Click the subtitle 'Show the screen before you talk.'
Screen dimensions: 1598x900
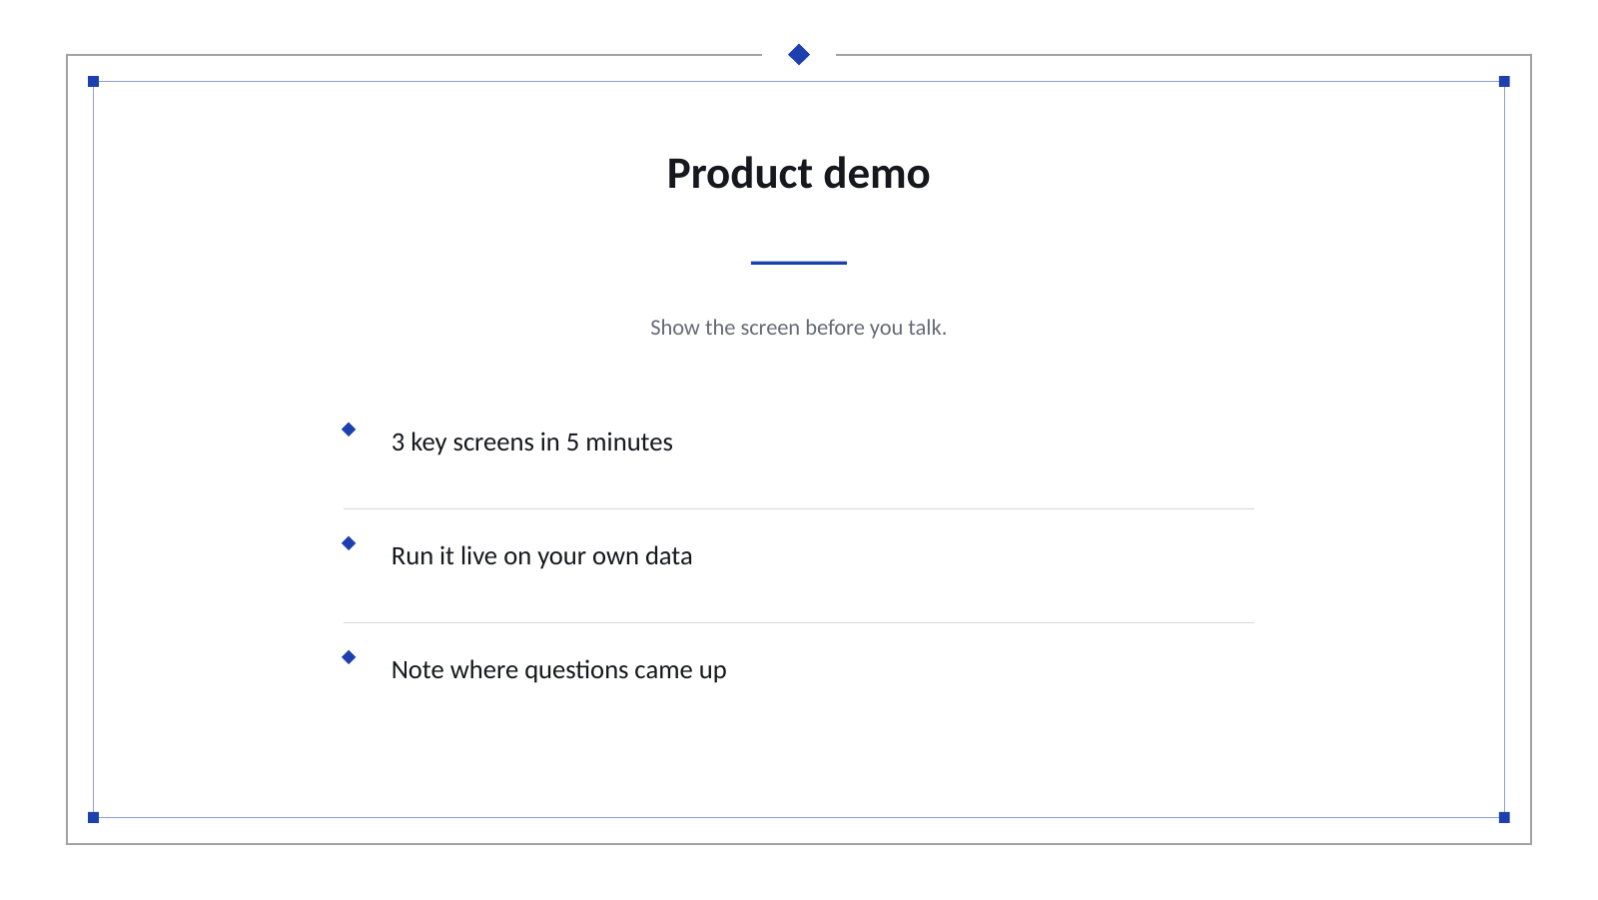pos(798,328)
